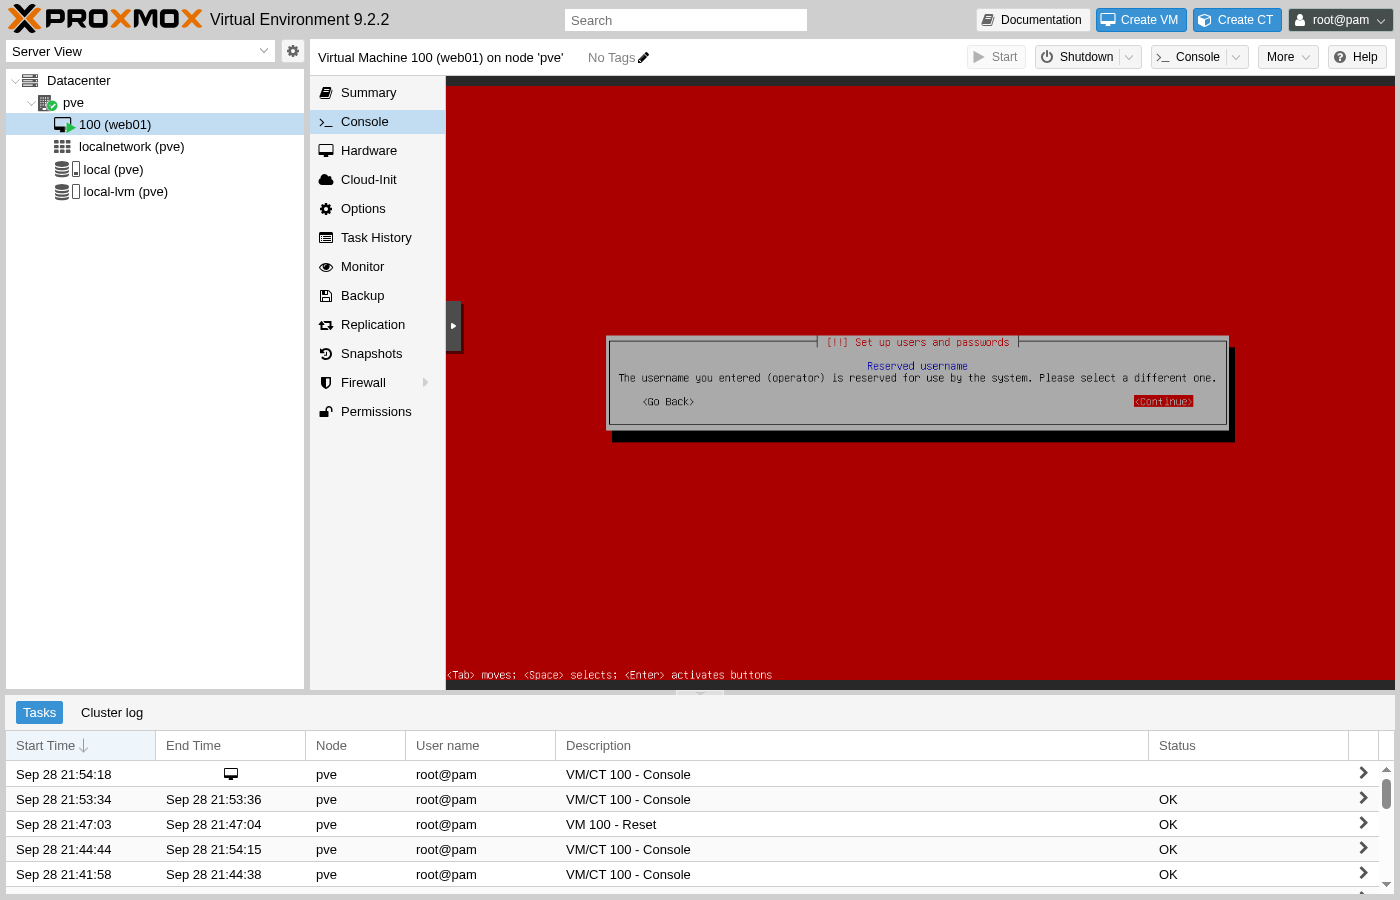Select Go Back in the installer dialog
The image size is (1400, 900).
[x=668, y=402]
